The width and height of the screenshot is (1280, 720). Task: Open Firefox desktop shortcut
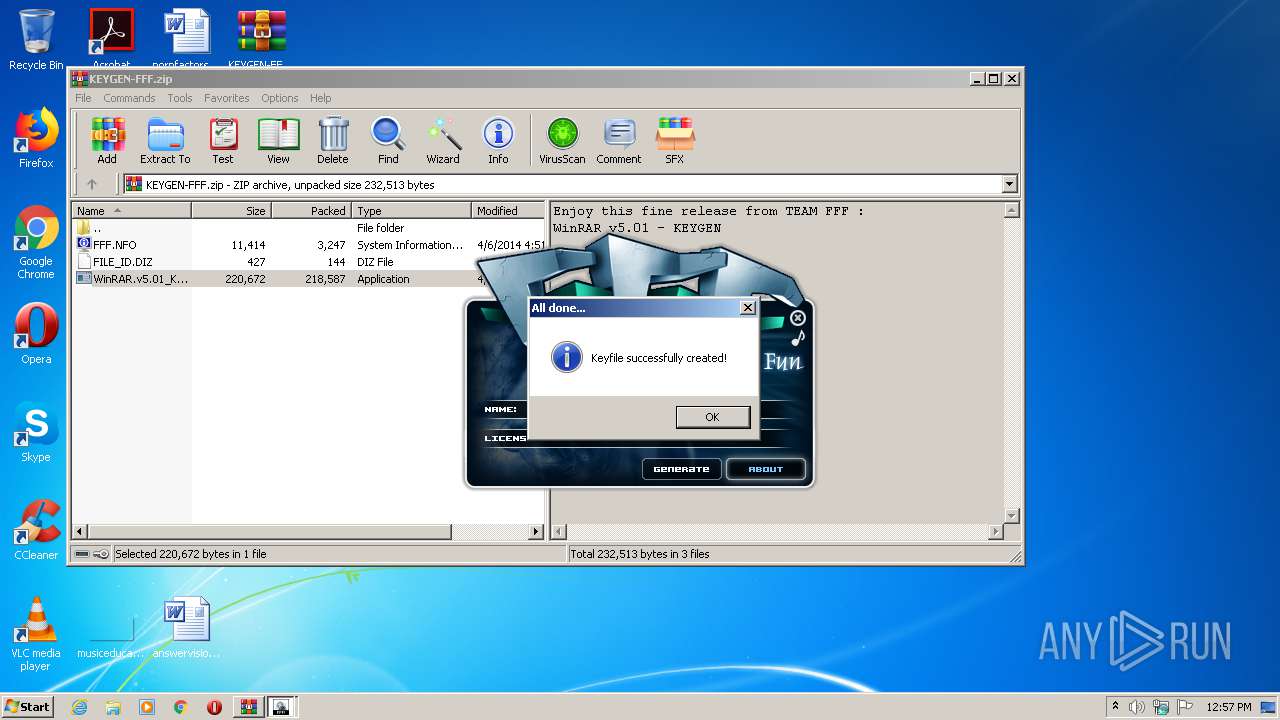click(x=36, y=138)
